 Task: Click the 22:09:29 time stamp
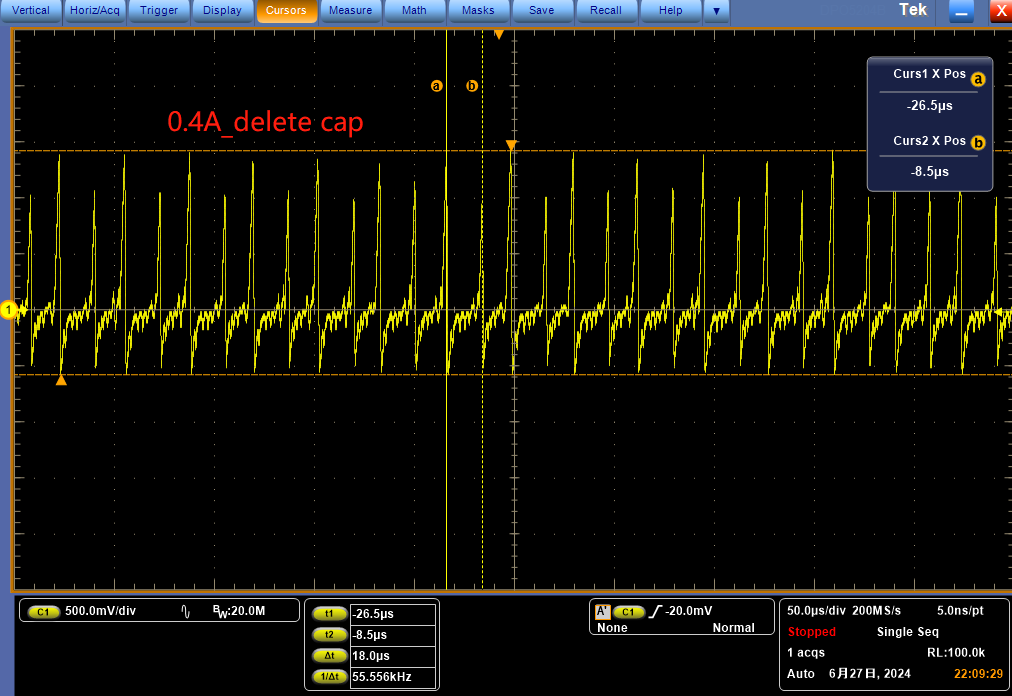978,673
